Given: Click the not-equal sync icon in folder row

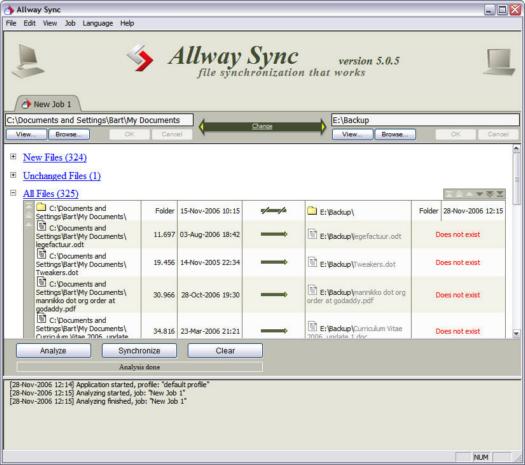Looking at the screenshot, I should pyautogui.click(x=274, y=211).
